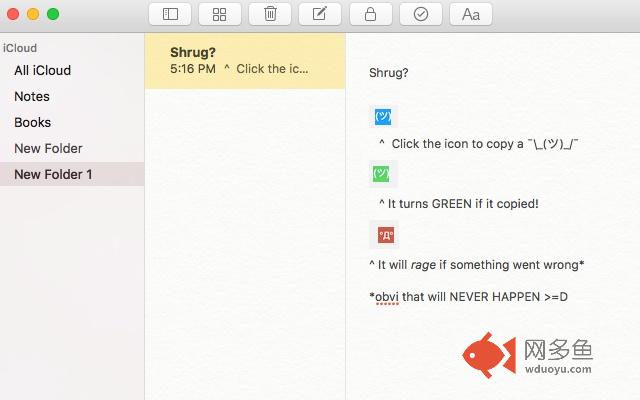Lock the note using padlock button
The height and width of the screenshot is (400, 640).
tap(371, 14)
